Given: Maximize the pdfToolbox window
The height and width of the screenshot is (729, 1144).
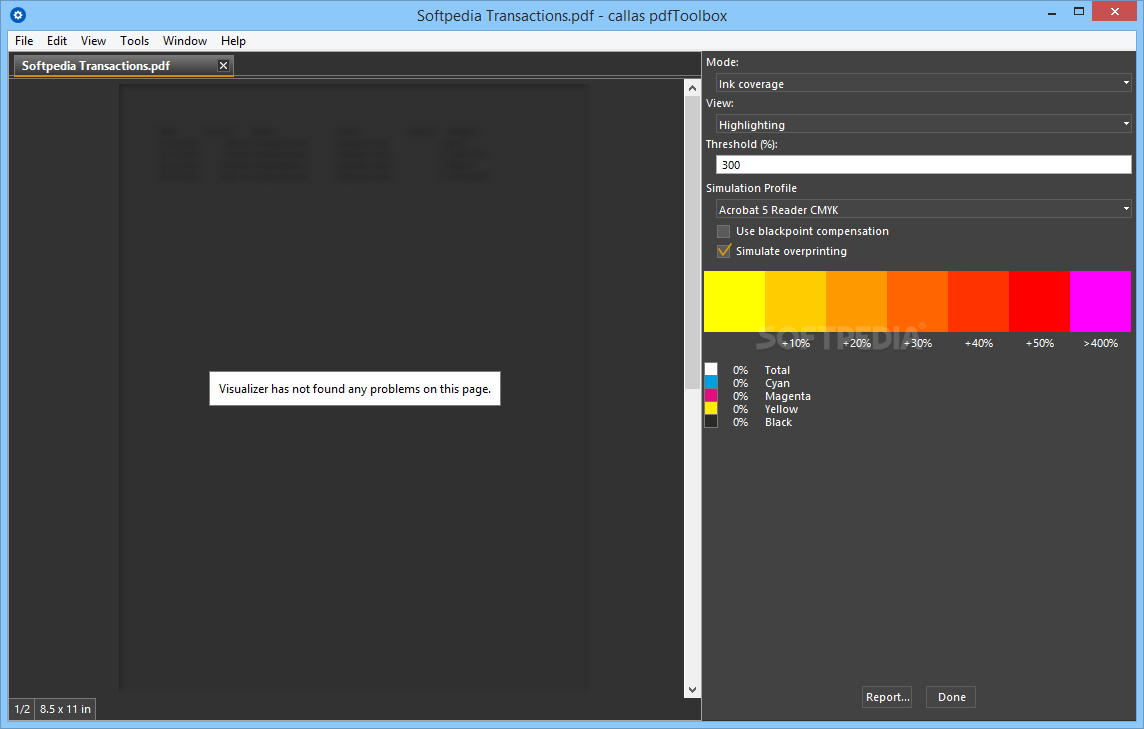Looking at the screenshot, I should [x=1079, y=12].
